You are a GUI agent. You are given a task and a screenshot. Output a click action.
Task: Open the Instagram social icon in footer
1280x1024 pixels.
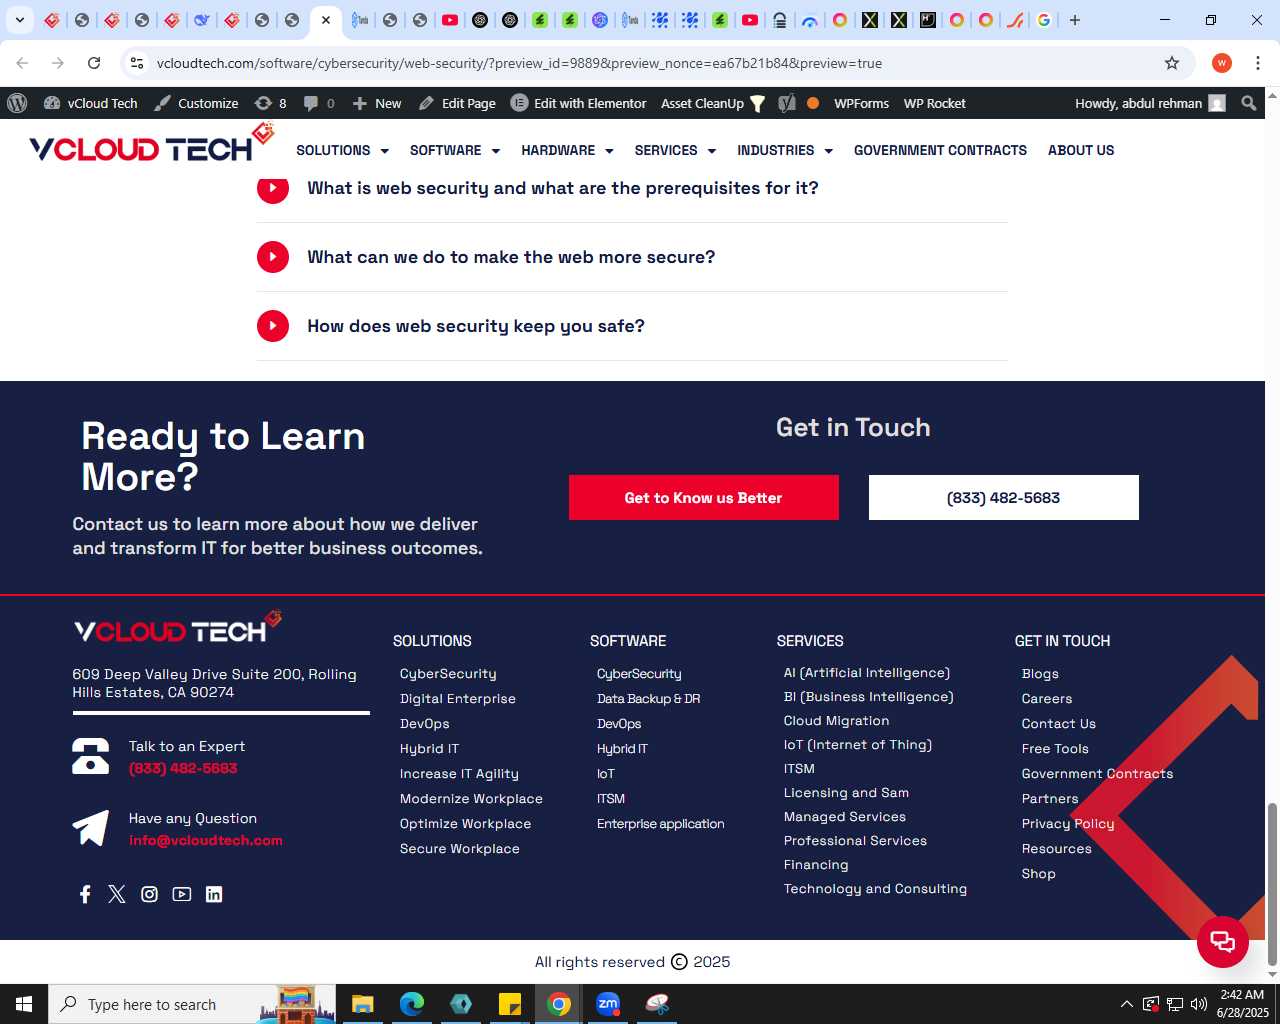[149, 894]
